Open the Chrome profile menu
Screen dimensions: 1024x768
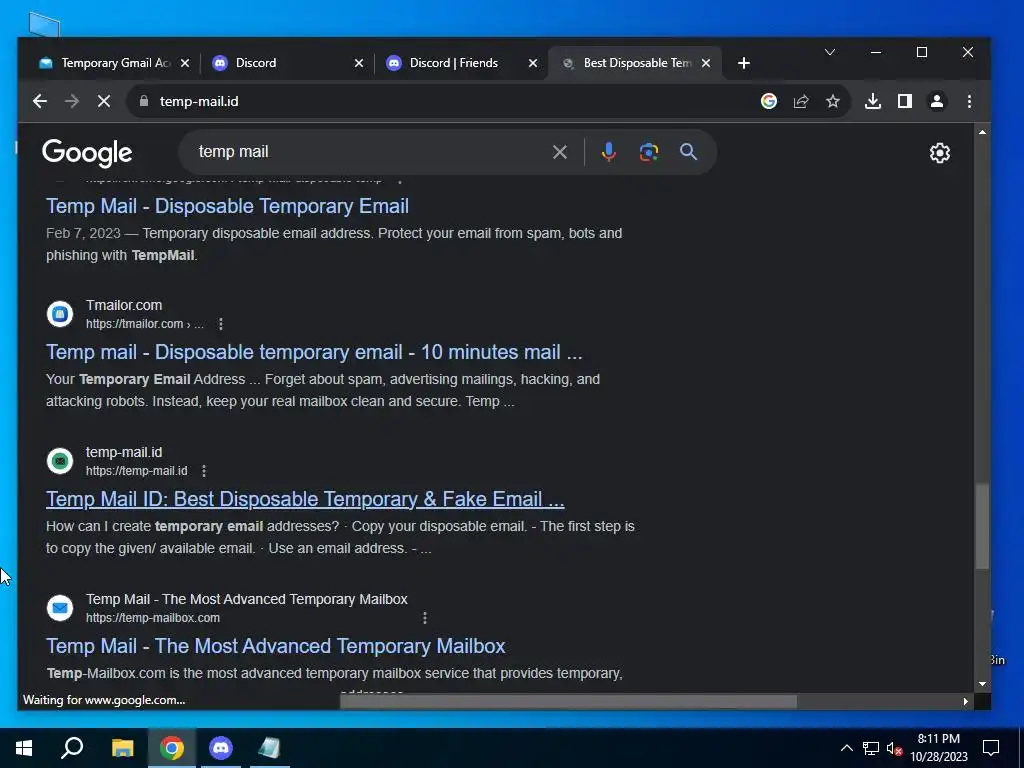(936, 101)
